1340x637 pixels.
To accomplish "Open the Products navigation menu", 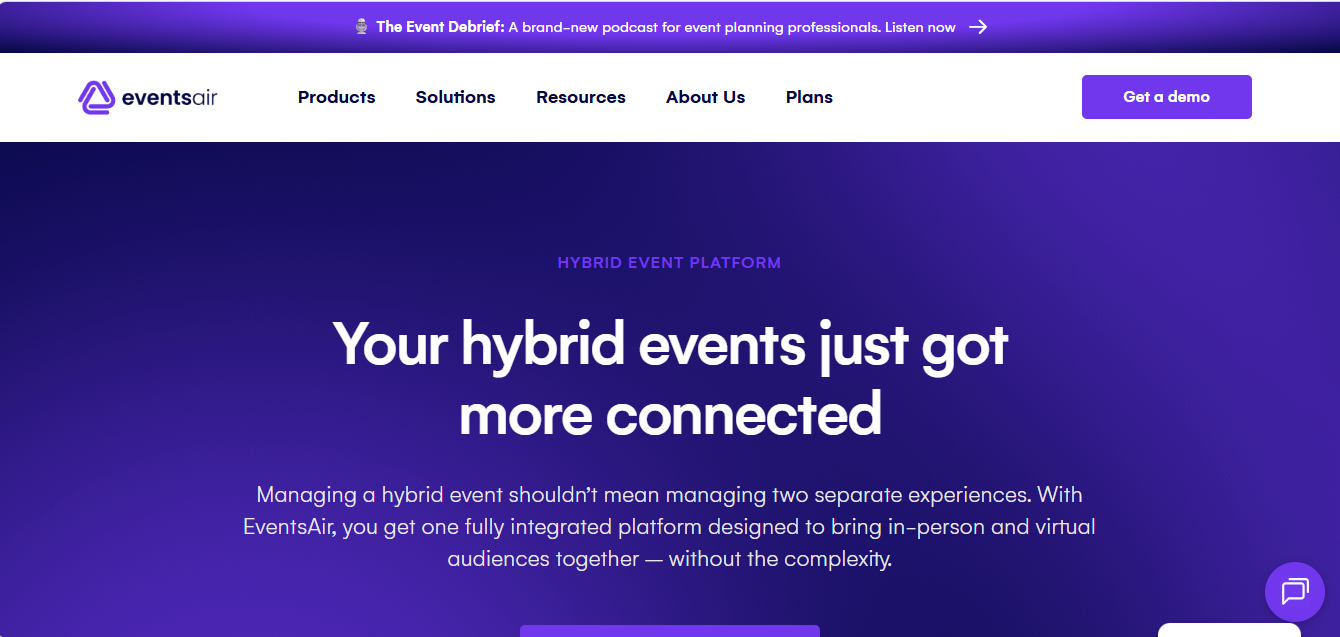I will coord(336,97).
